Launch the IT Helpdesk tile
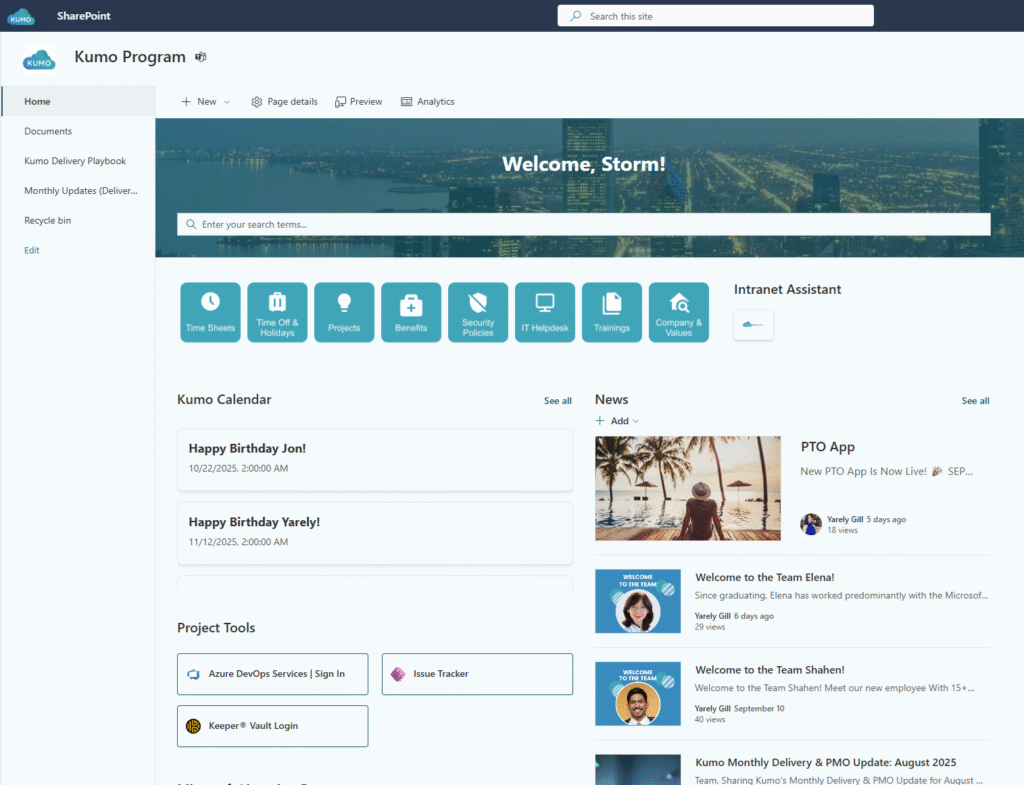 pyautogui.click(x=545, y=312)
